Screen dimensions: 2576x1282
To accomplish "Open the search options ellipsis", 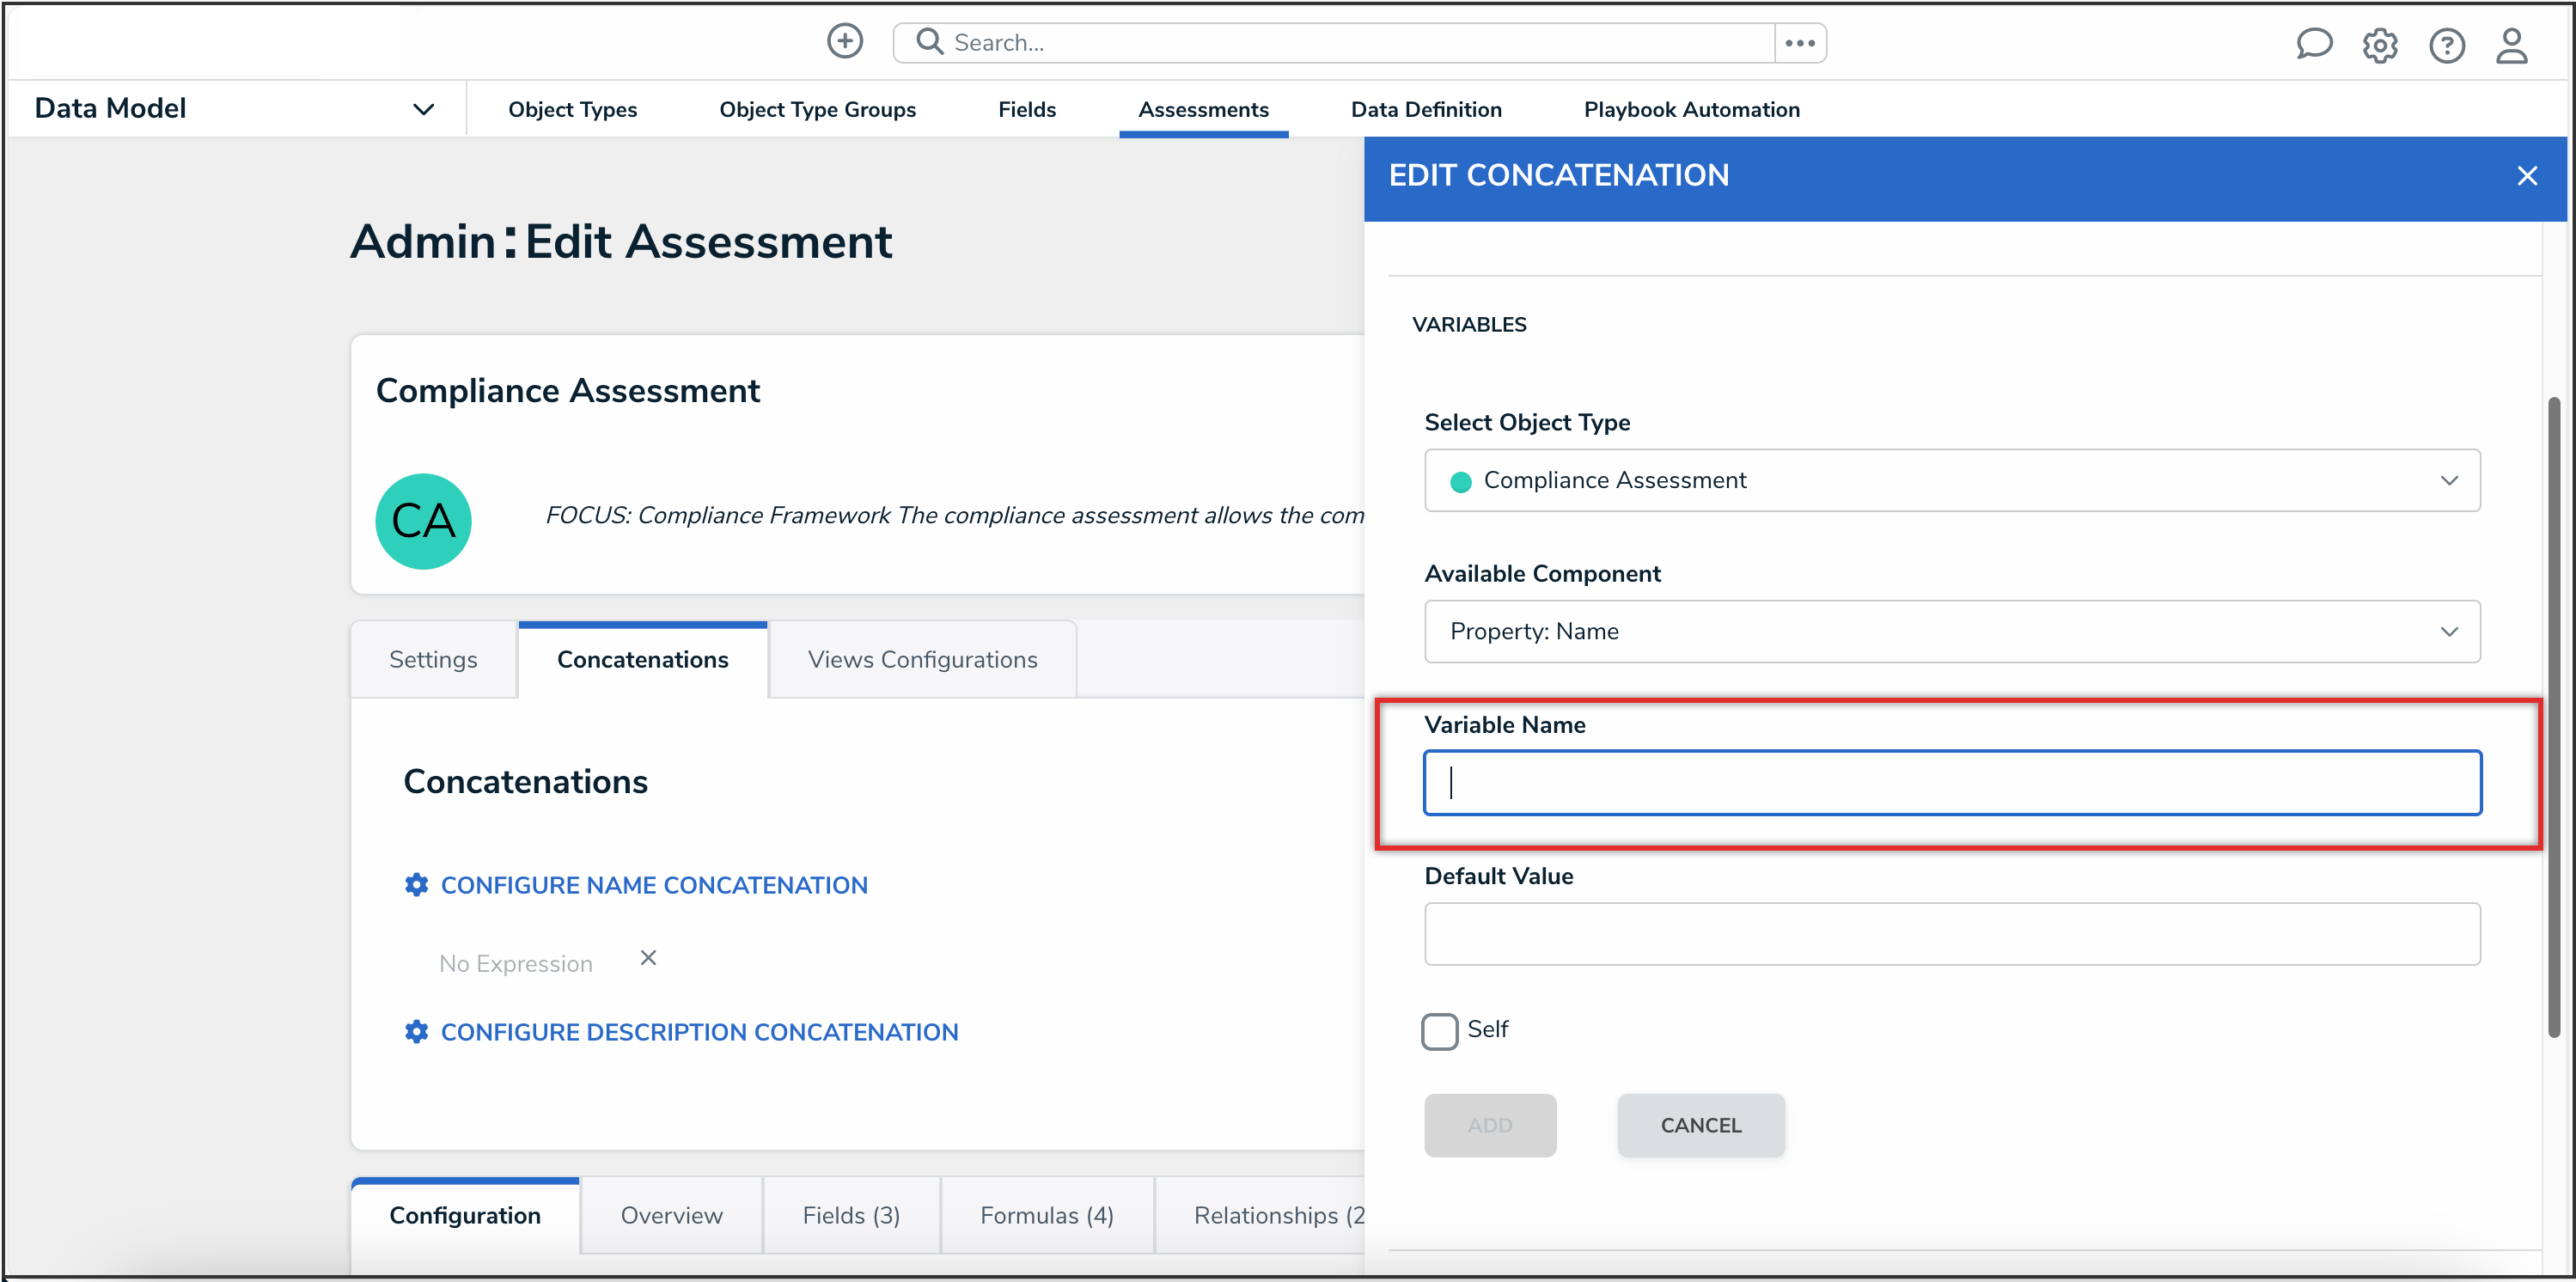I will [x=1800, y=43].
